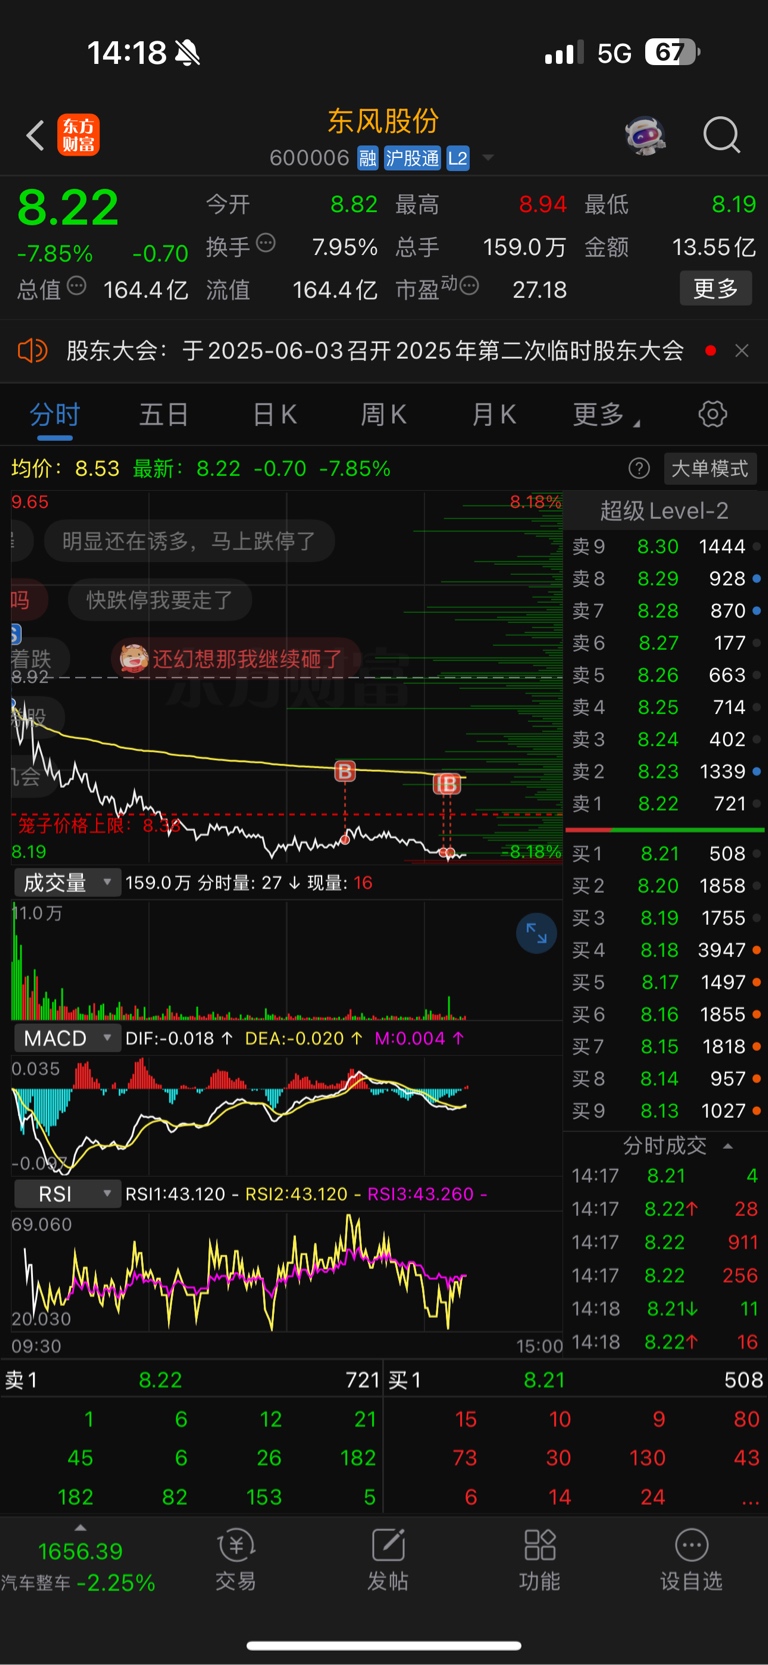This screenshot has width=768, height=1665.
Task: Tap the 卖1 queue header 721
Action: pyautogui.click(x=192, y=1380)
